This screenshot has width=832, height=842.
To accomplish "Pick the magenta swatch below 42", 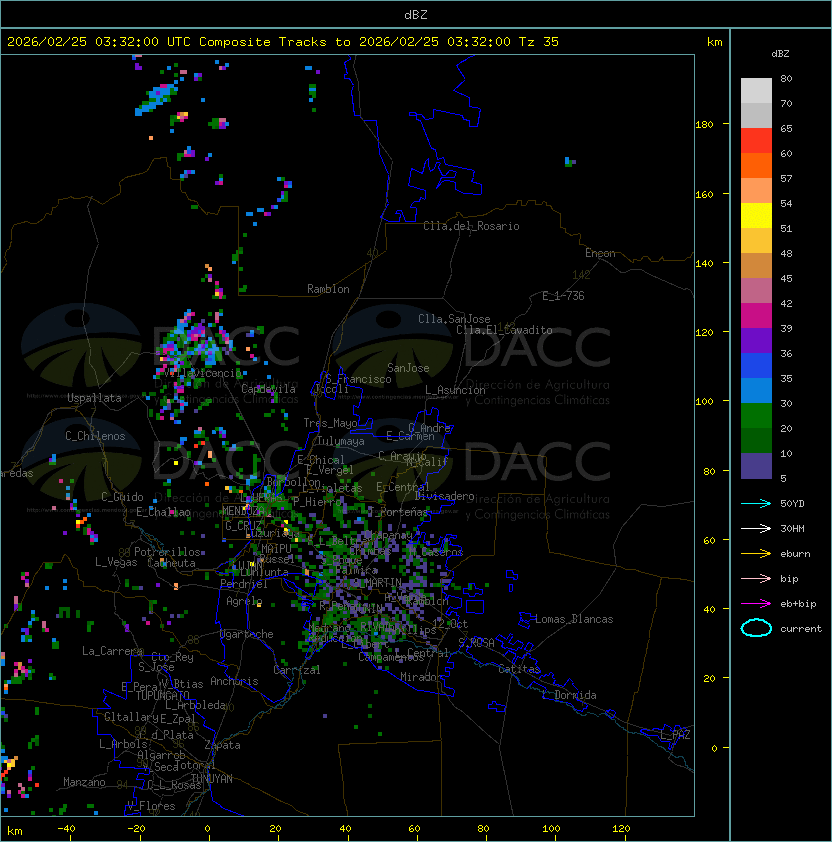I will tap(756, 316).
